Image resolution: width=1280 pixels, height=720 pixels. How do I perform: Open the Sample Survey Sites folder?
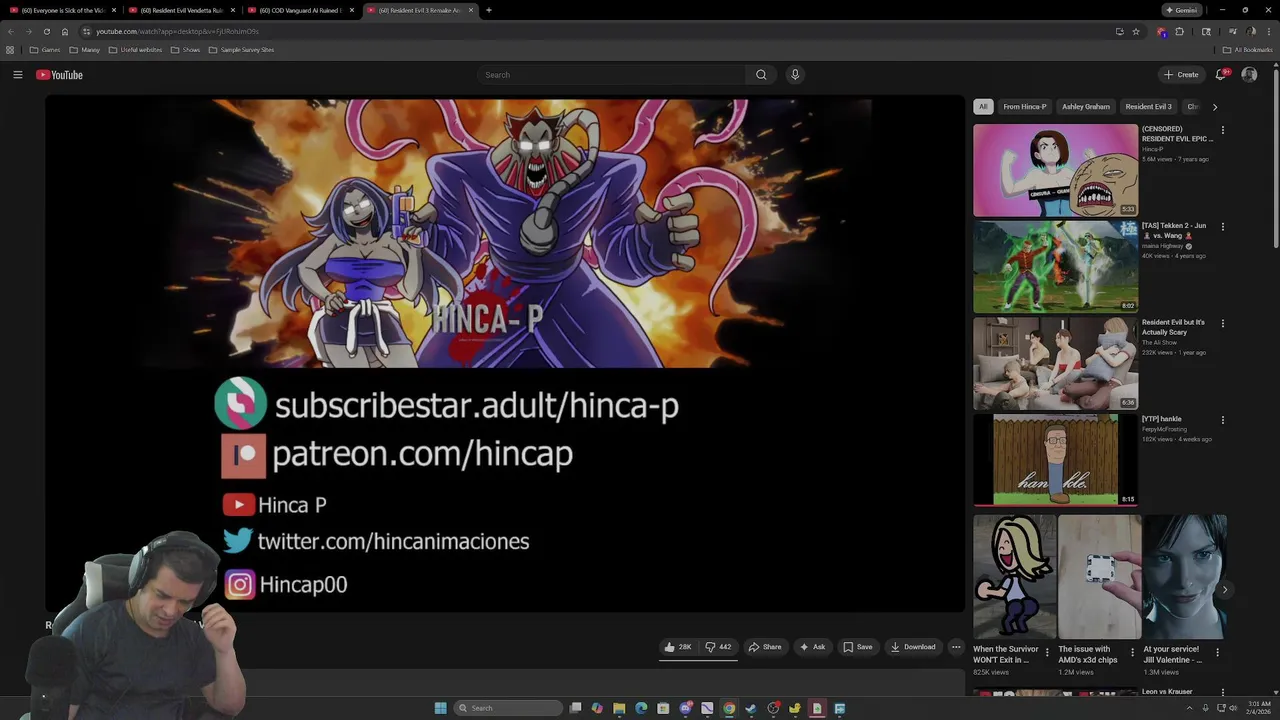pos(242,50)
